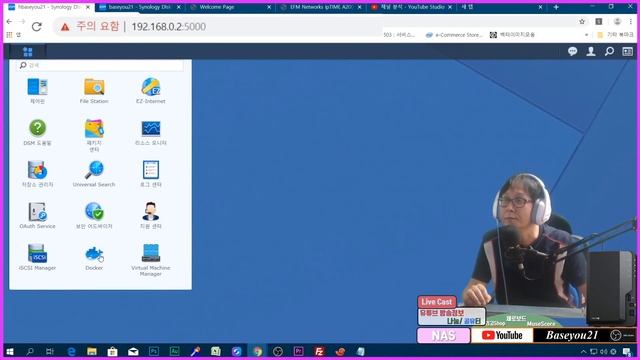Open a new browser tab

click(556, 7)
